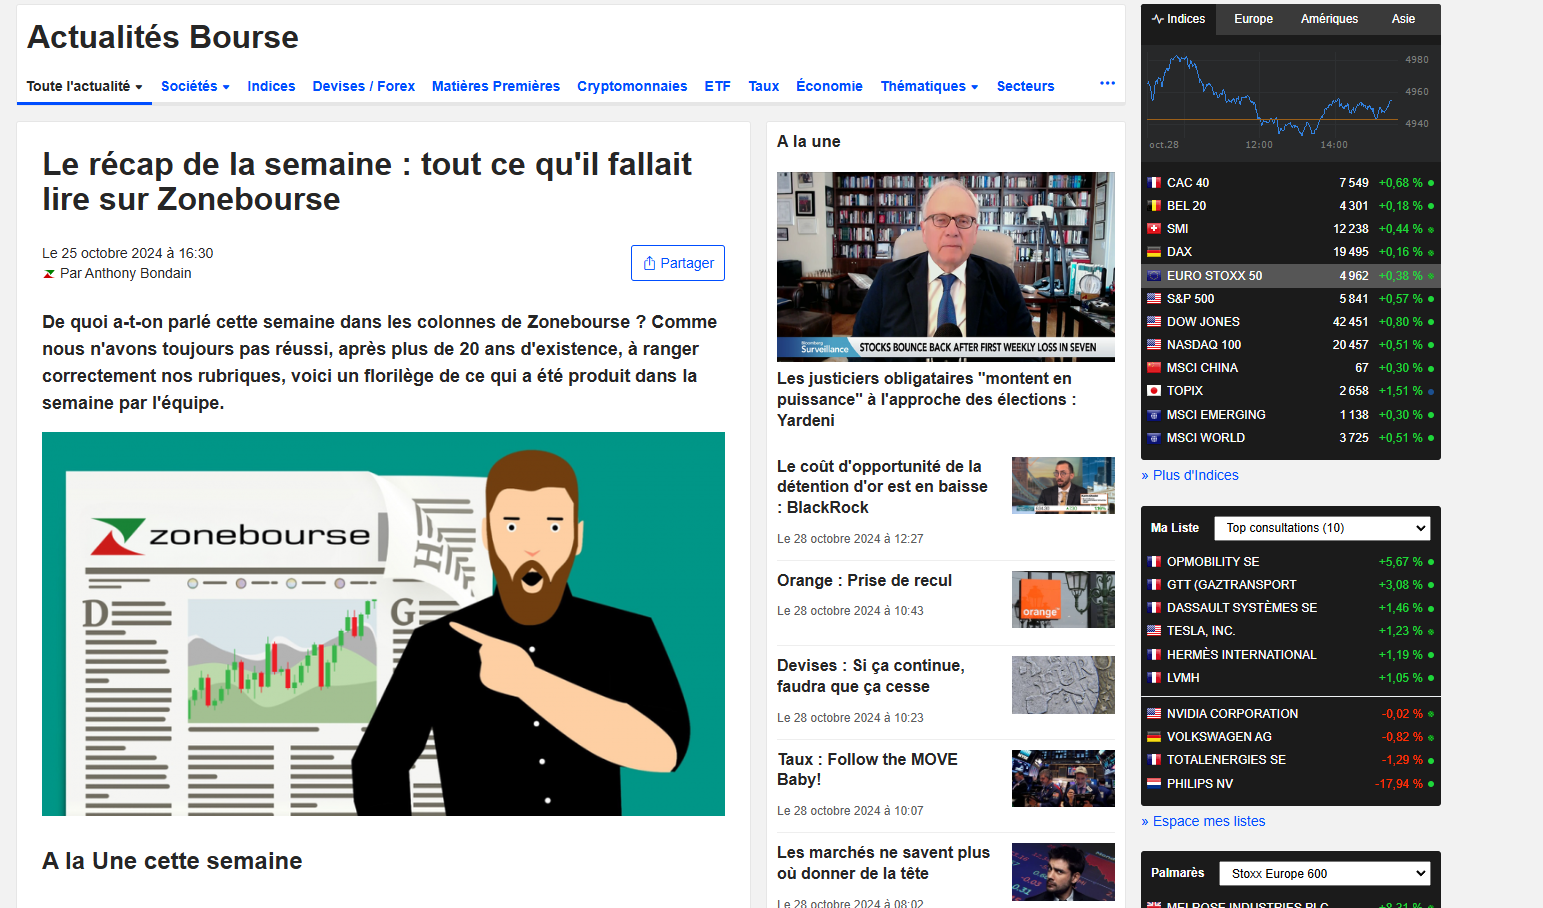Click the flag icon next to TESLA, INC.
Image resolution: width=1543 pixels, height=908 pixels.
click(x=1154, y=631)
